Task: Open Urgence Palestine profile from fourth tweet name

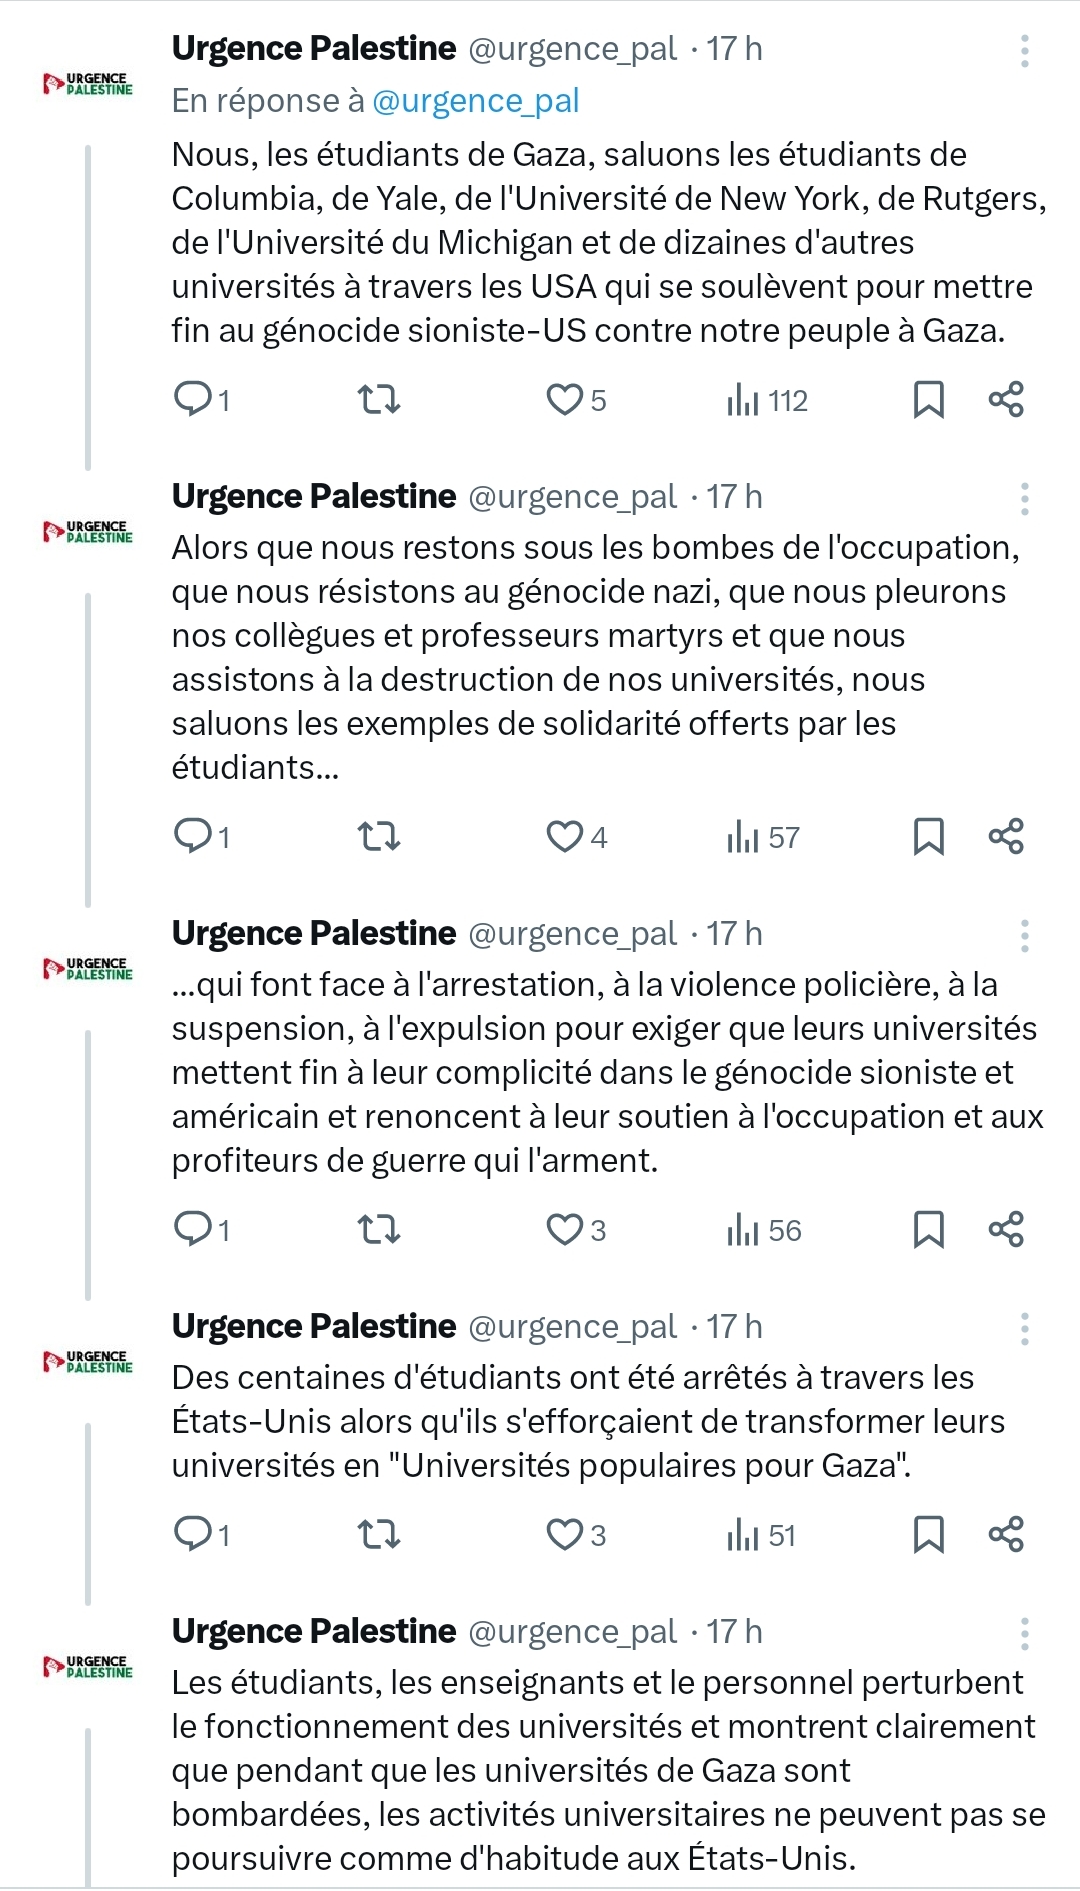Action: coord(314,1326)
